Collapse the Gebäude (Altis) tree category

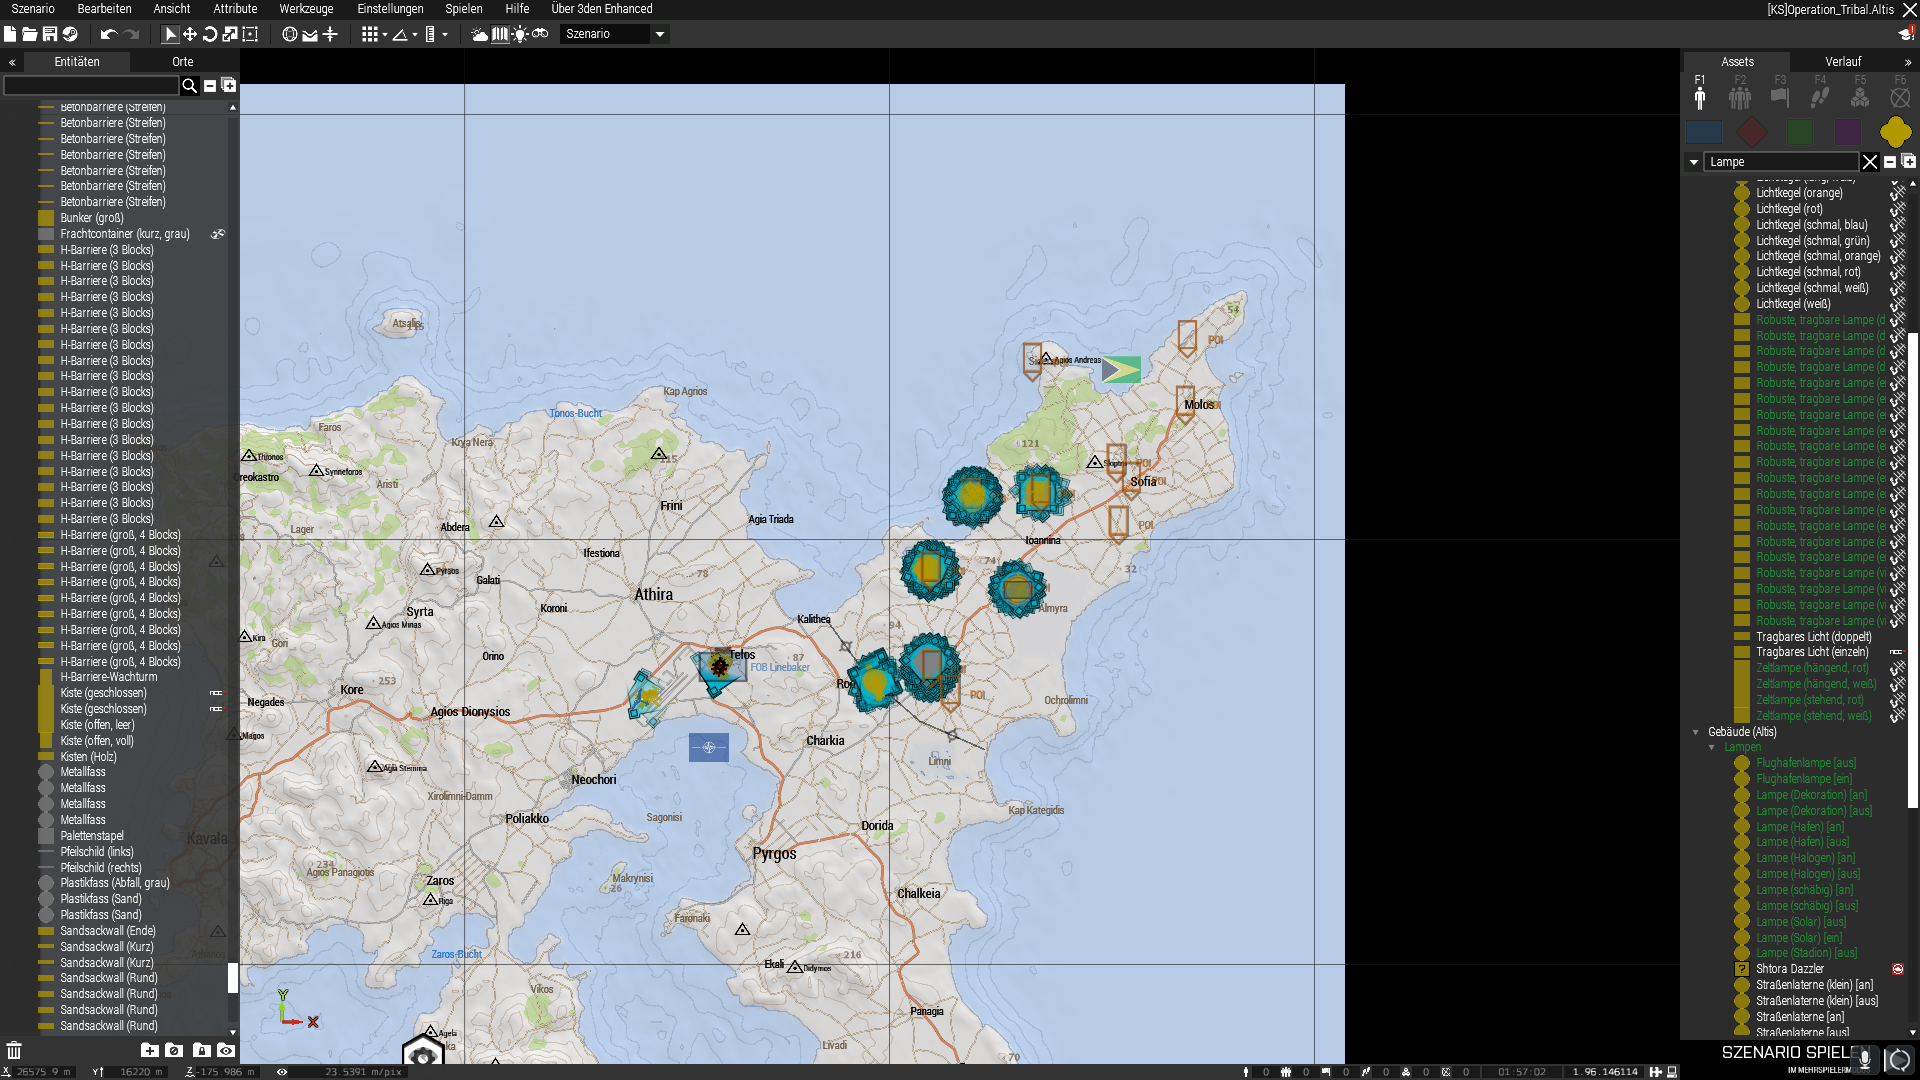coord(1696,732)
